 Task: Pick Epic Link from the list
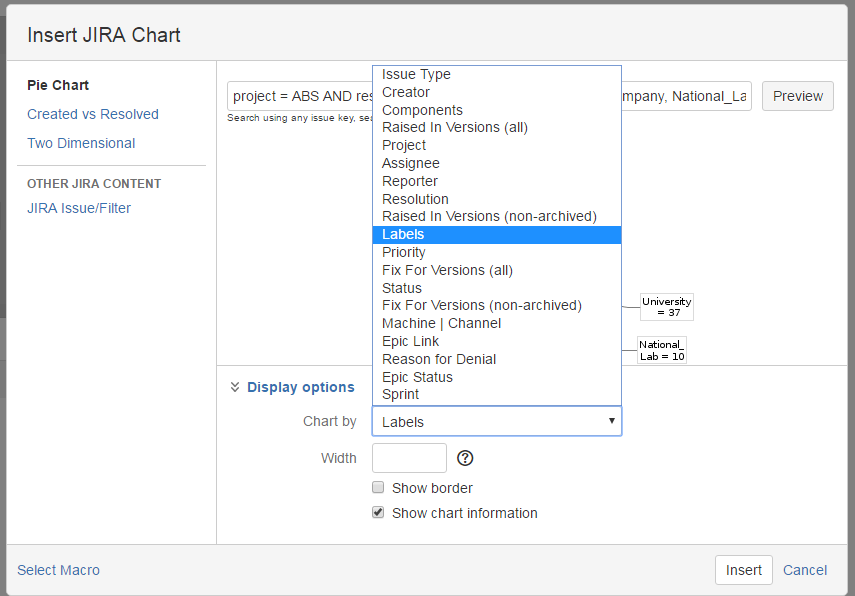point(497,341)
